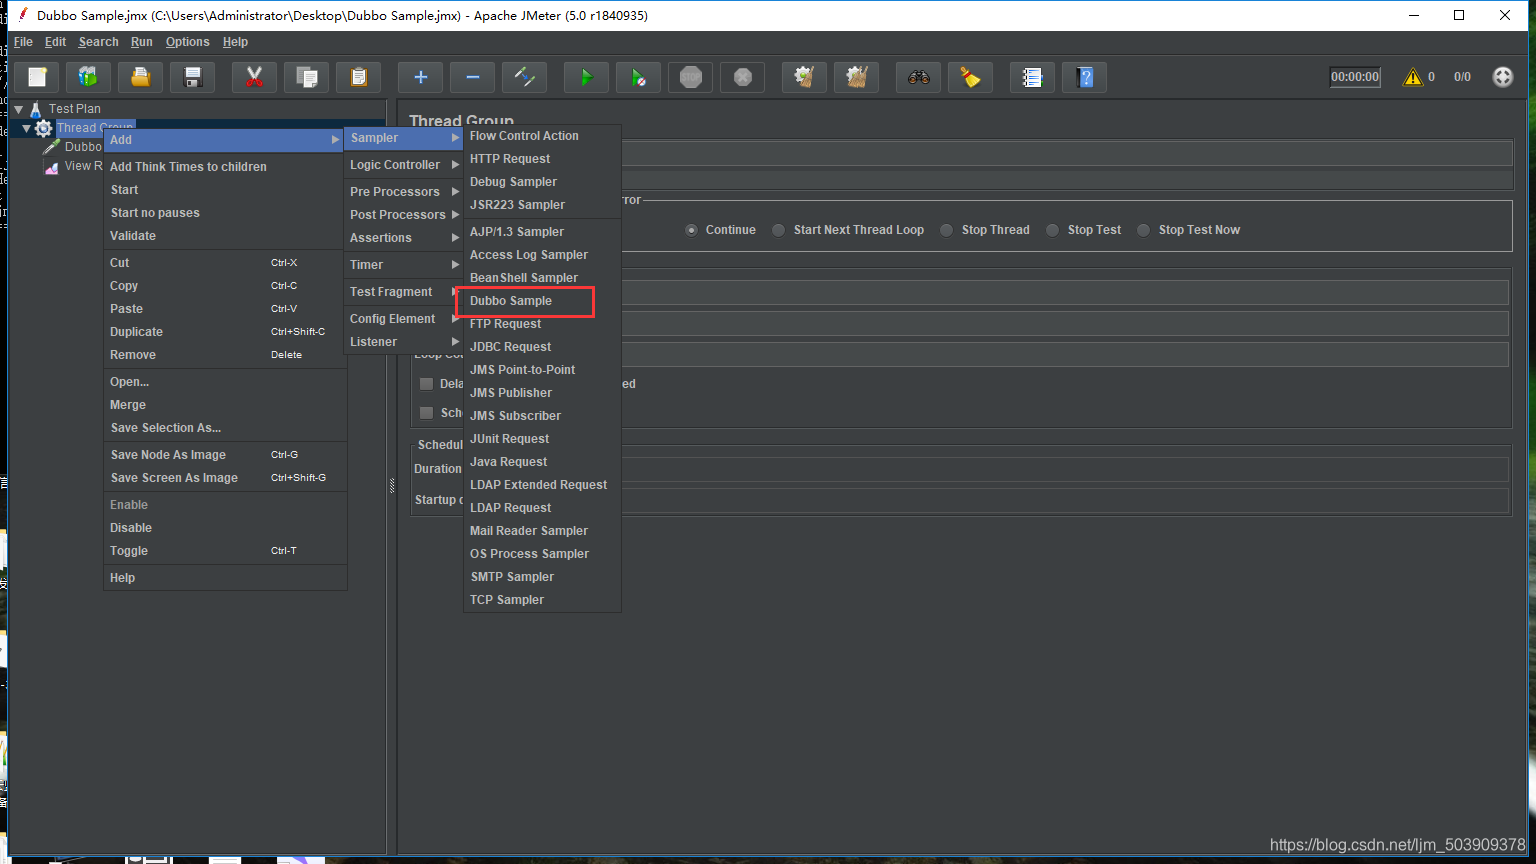
Task: Click the New test plan toolbar icon
Action: (37, 77)
